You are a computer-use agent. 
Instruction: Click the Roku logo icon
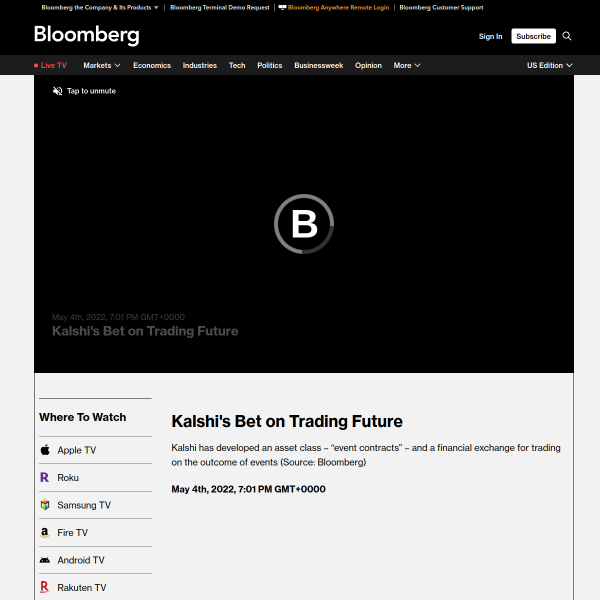[45, 478]
